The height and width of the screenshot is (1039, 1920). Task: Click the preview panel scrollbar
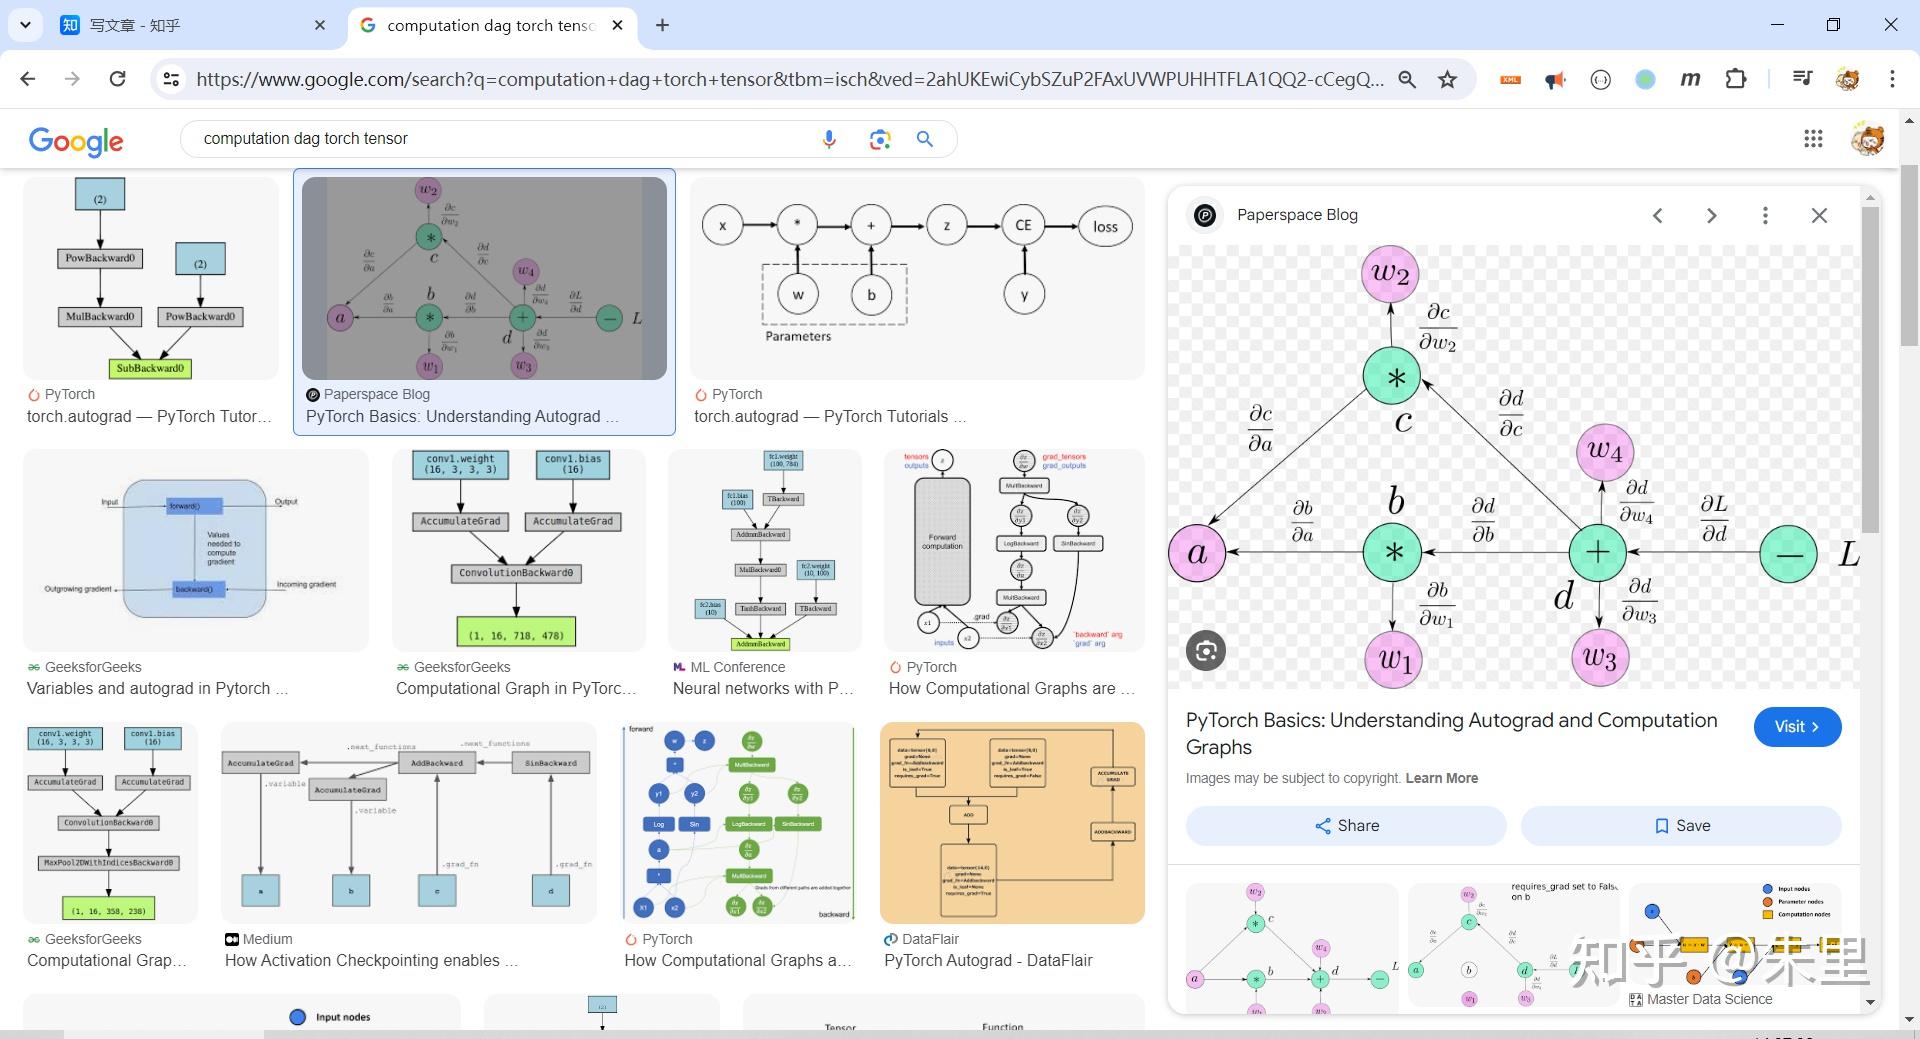tap(1870, 370)
